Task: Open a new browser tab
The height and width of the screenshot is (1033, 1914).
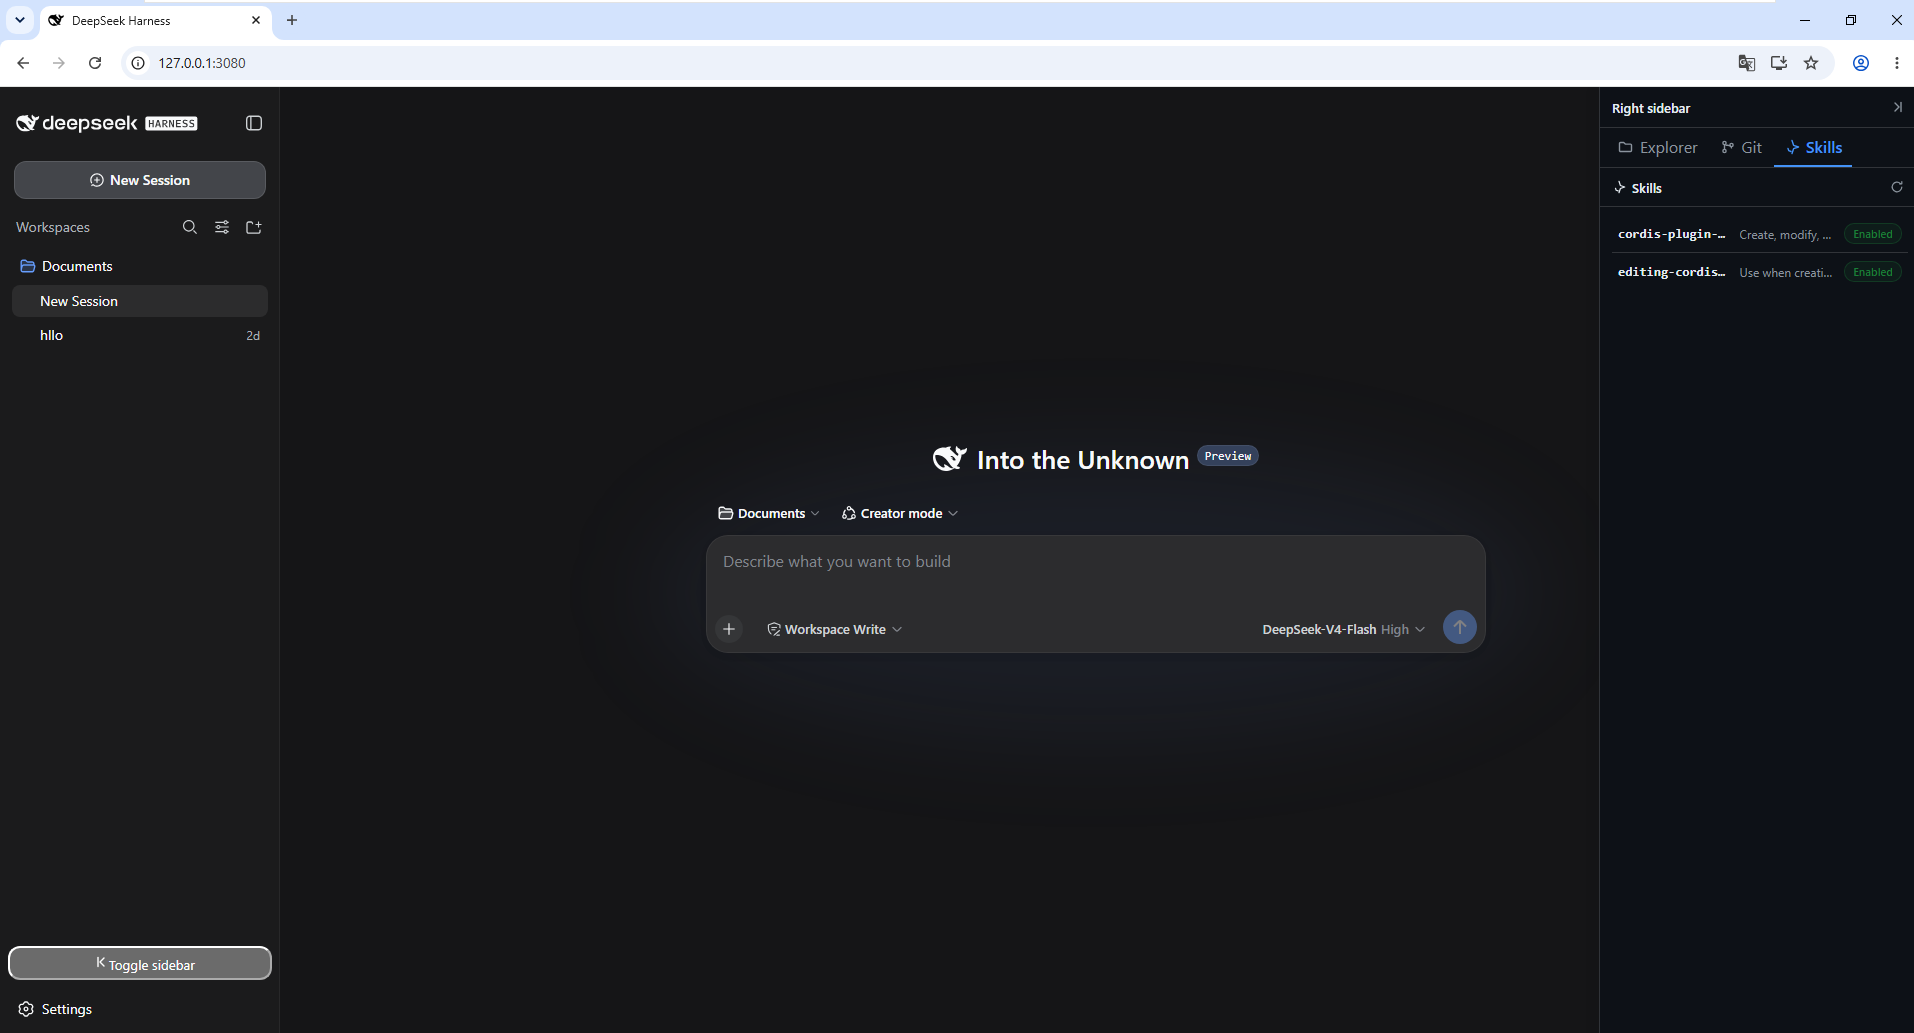Action: 292,20
